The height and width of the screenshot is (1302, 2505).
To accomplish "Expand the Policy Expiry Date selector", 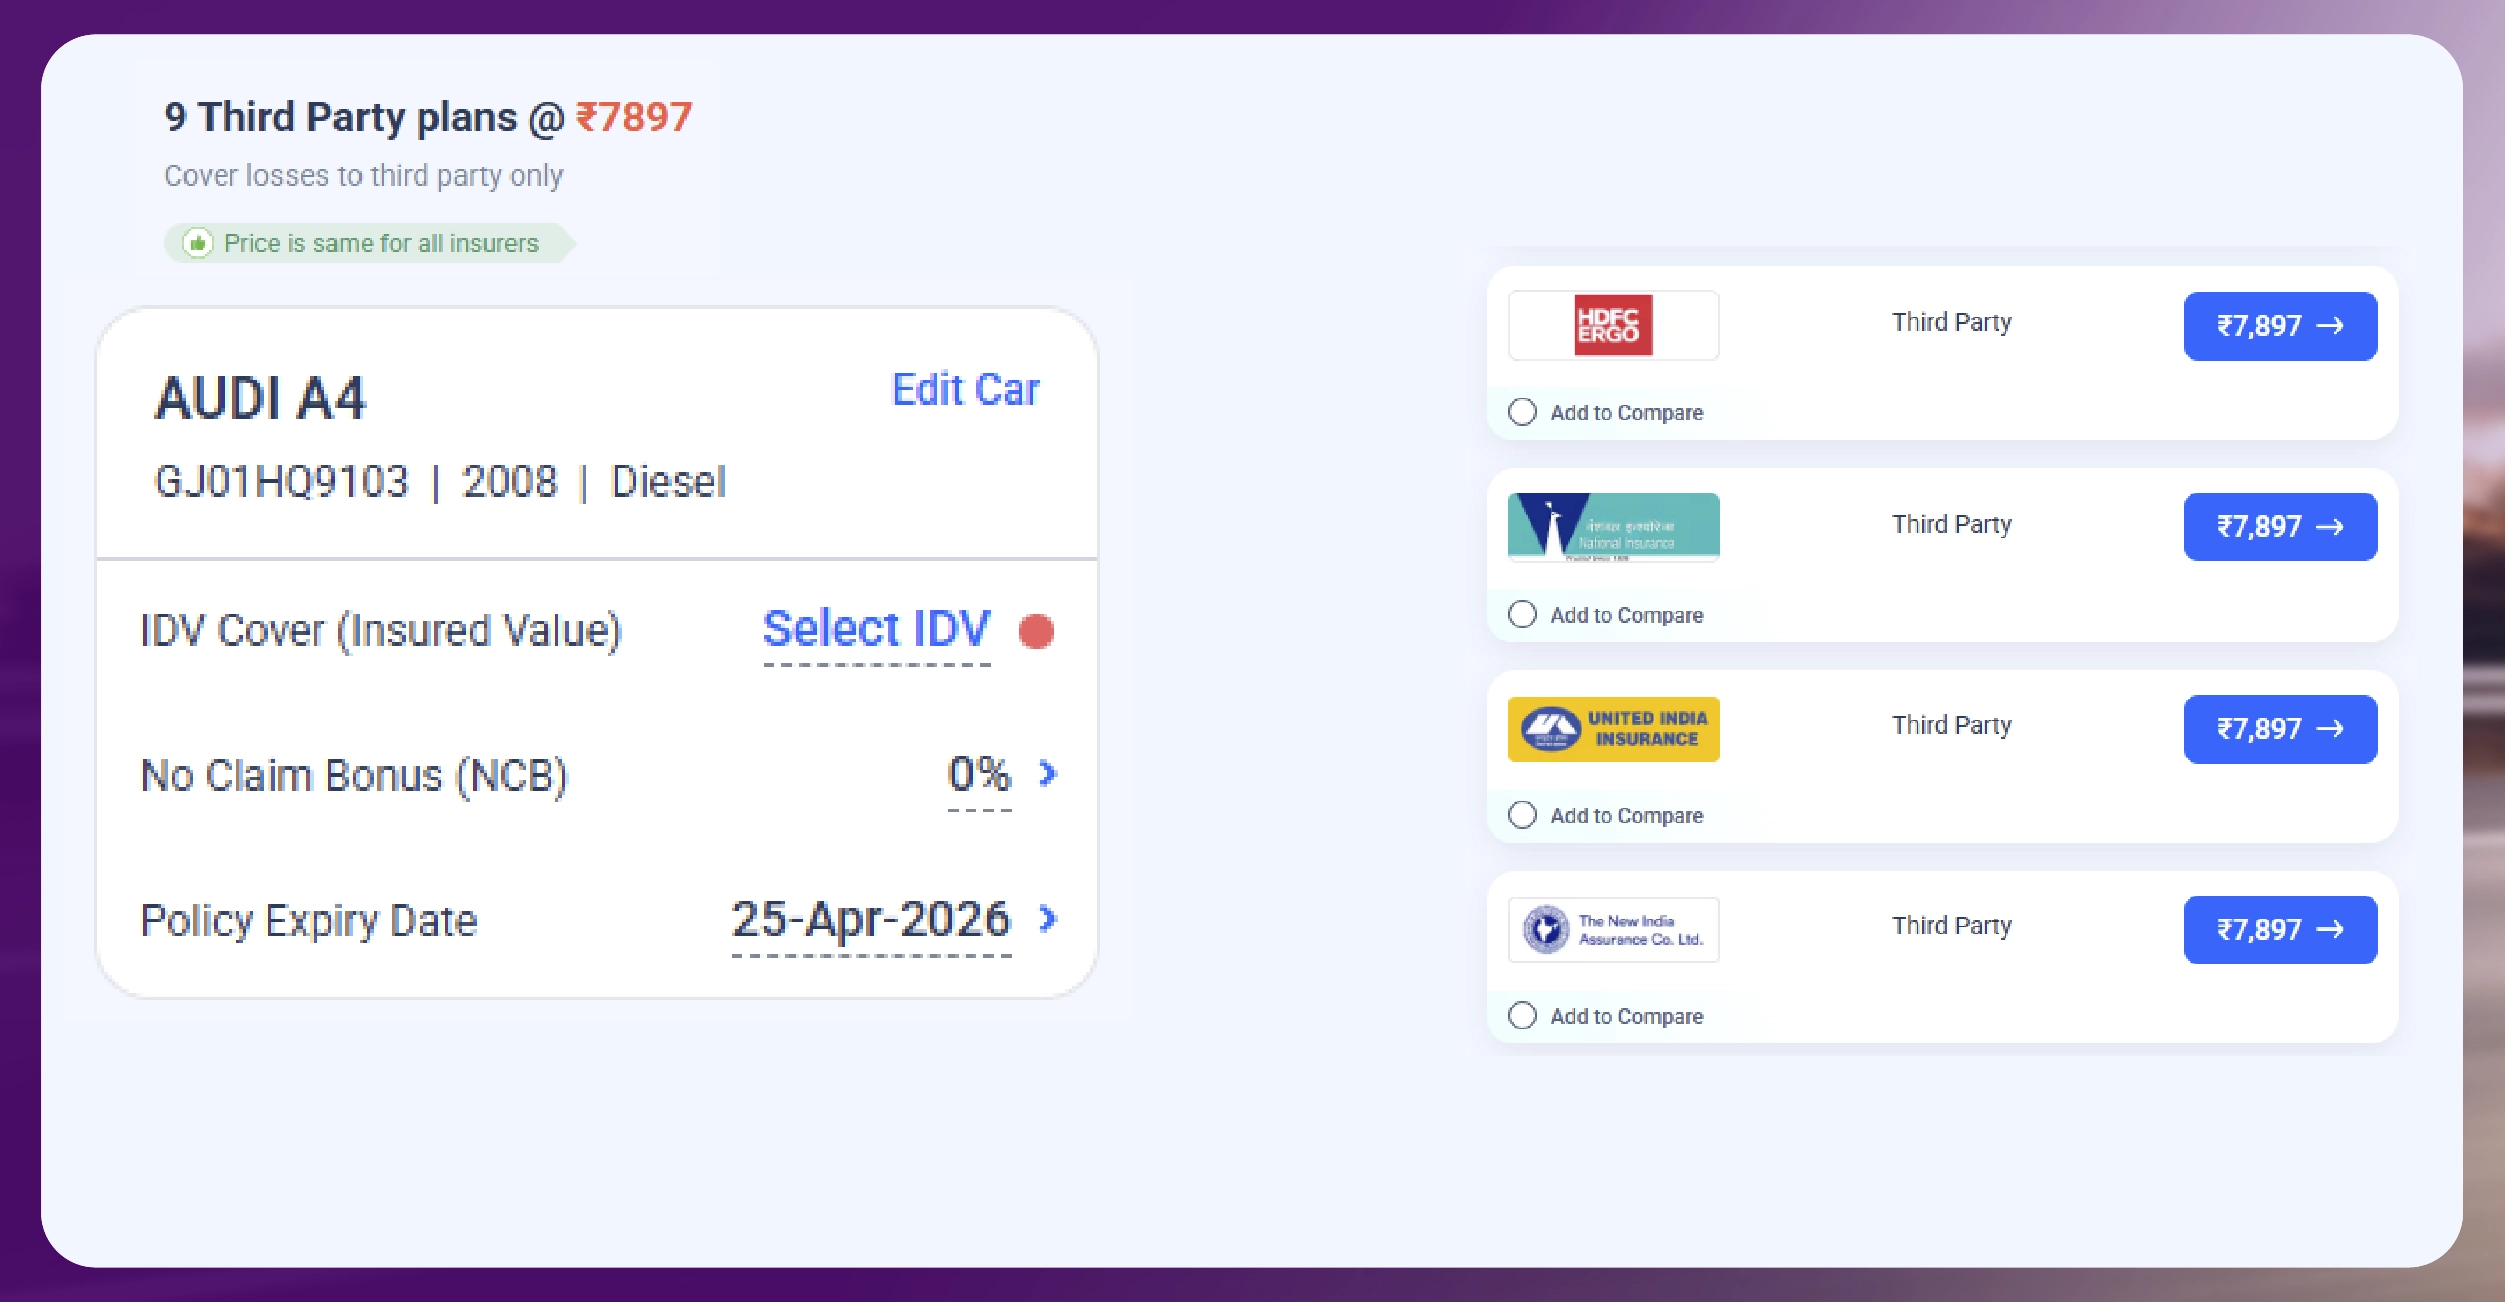I will 1046,920.
